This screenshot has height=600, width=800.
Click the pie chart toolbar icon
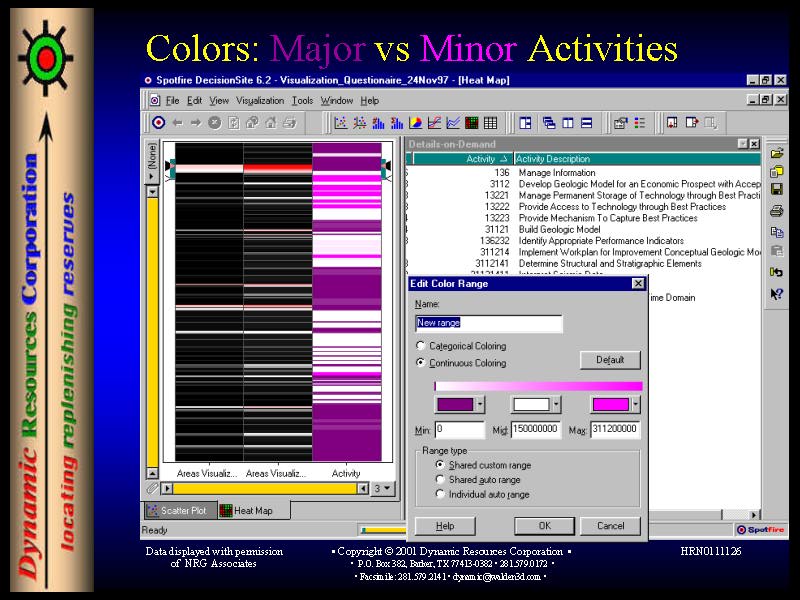pos(415,123)
